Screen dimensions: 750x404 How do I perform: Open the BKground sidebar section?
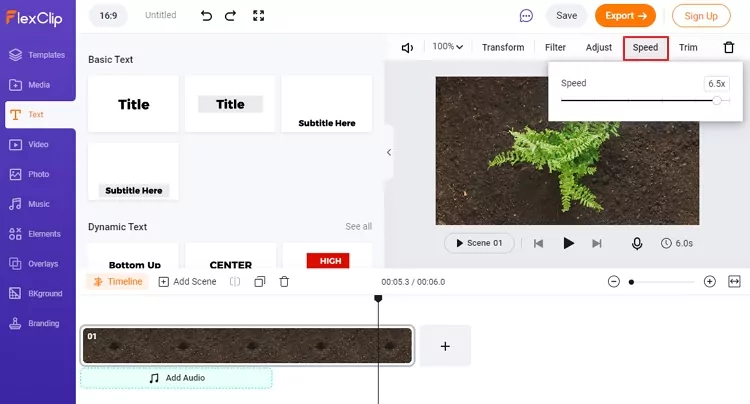[37, 294]
